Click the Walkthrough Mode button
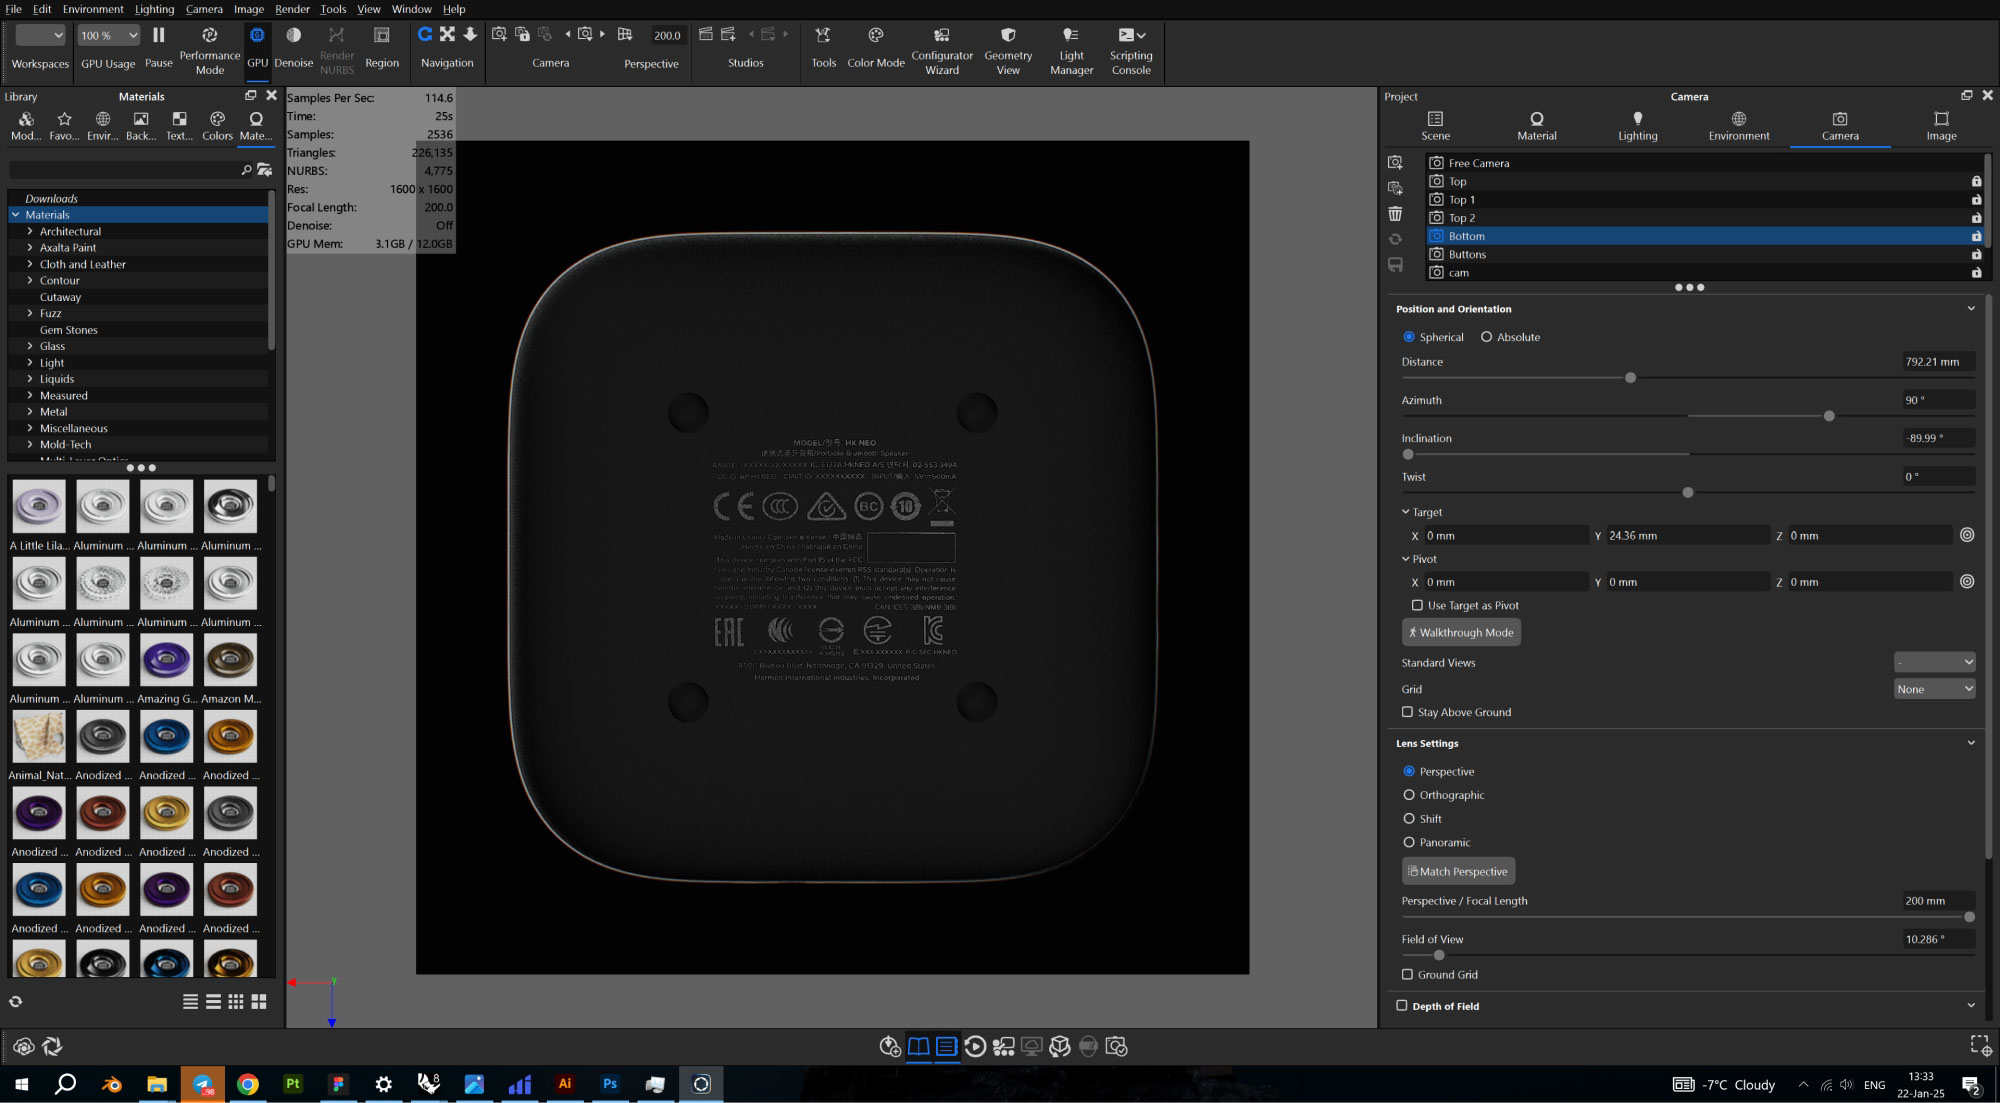The width and height of the screenshot is (2000, 1103). [x=1461, y=632]
